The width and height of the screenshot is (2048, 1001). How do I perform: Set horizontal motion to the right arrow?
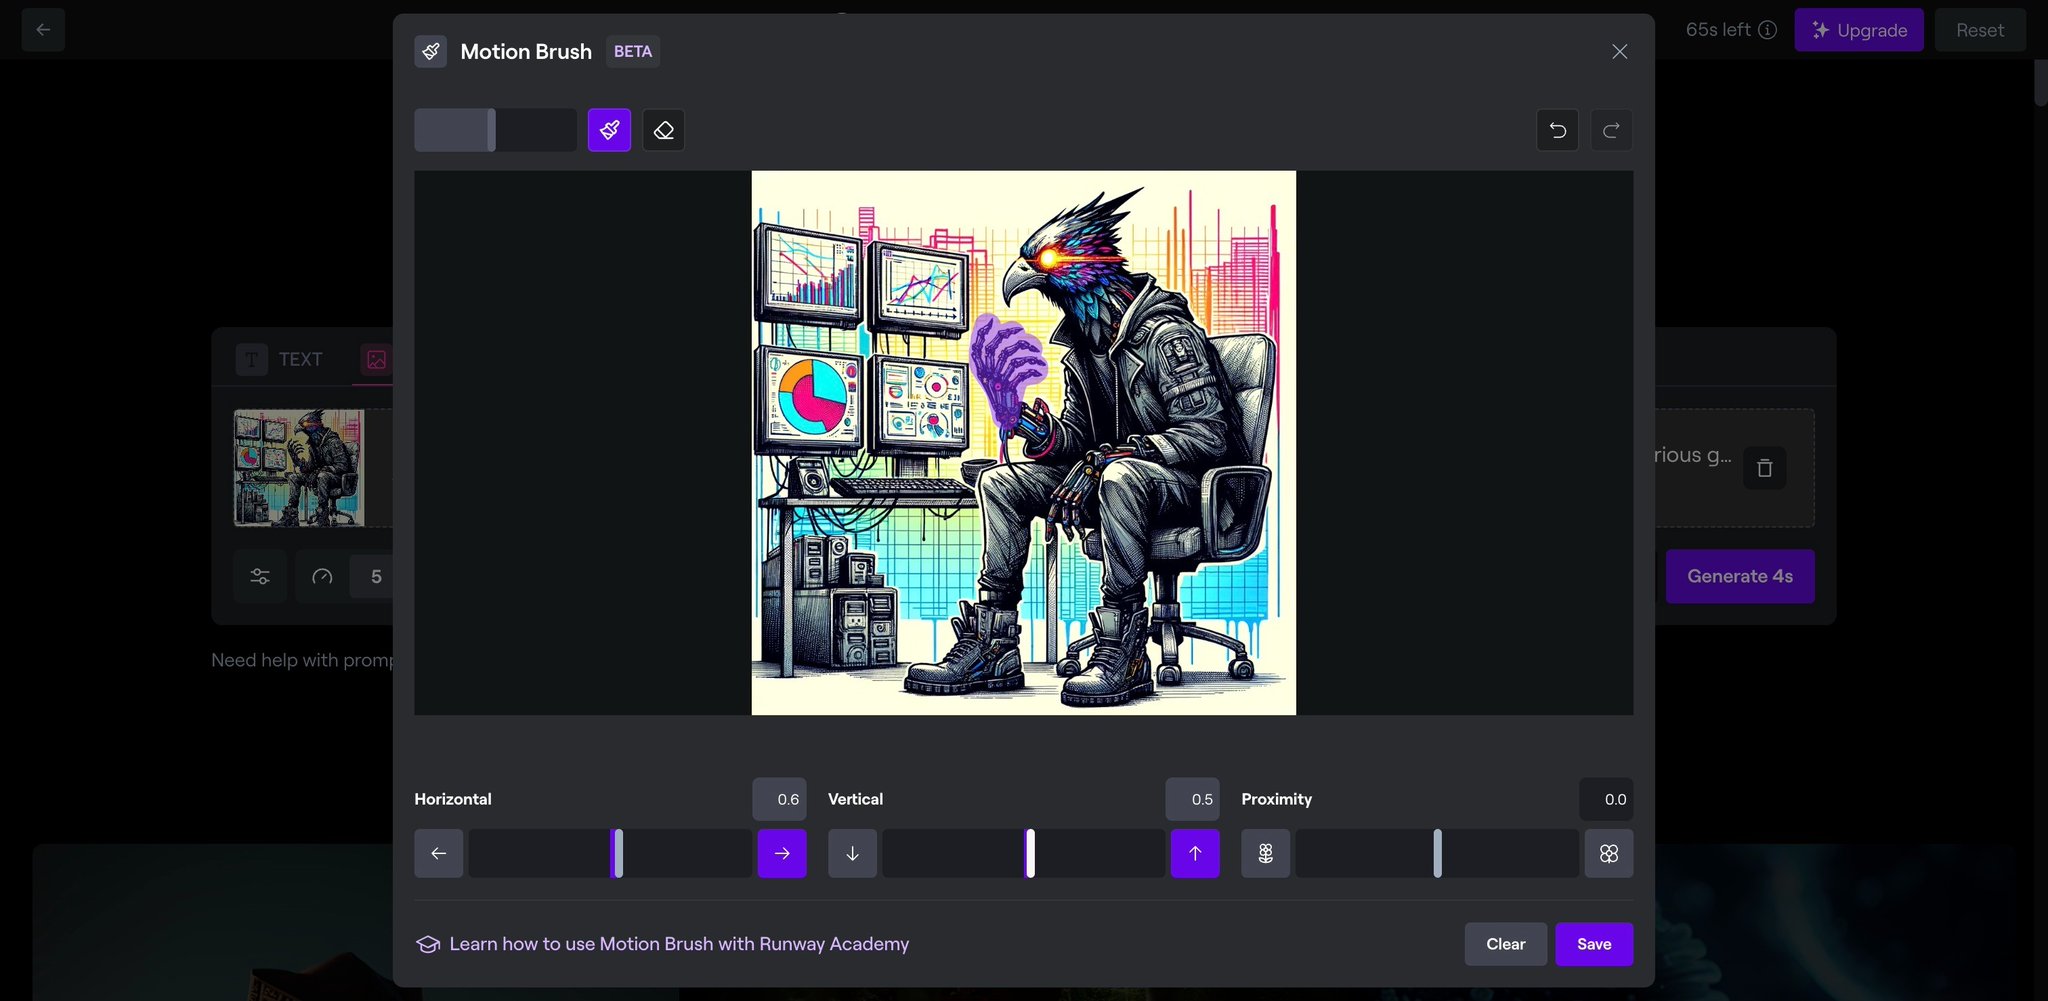(782, 853)
